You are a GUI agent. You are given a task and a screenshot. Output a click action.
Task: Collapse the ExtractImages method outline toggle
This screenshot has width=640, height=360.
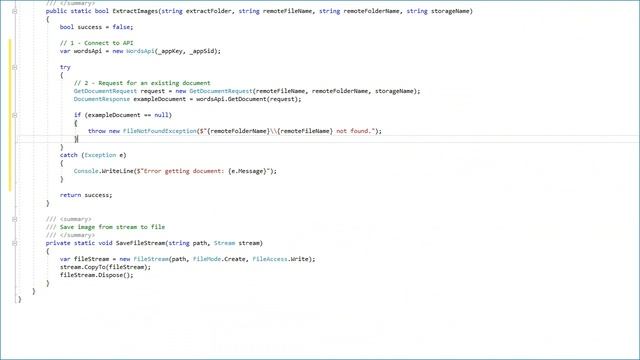click(15, 11)
